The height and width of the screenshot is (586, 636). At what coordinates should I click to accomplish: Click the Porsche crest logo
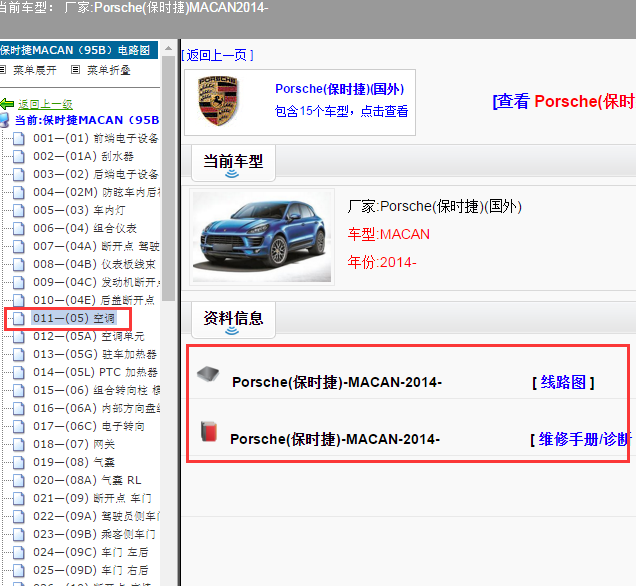coord(218,101)
